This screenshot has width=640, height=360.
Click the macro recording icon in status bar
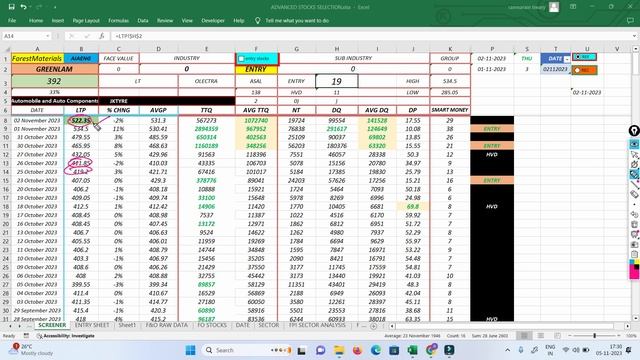click(26, 336)
